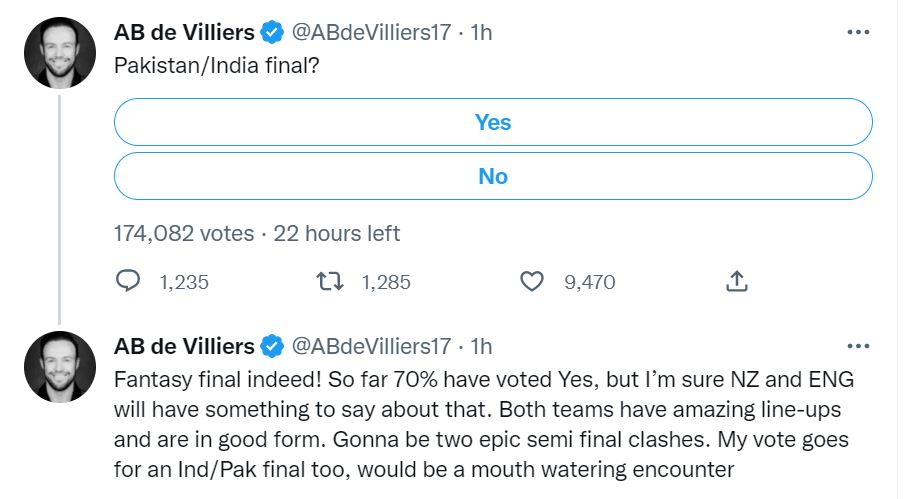
Task: Click verified badge on second tweet
Action: point(272,347)
